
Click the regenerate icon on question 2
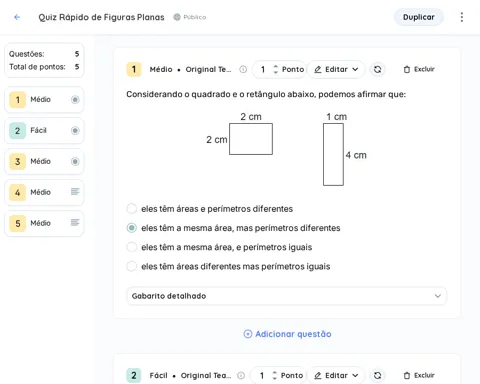pyautogui.click(x=377, y=375)
